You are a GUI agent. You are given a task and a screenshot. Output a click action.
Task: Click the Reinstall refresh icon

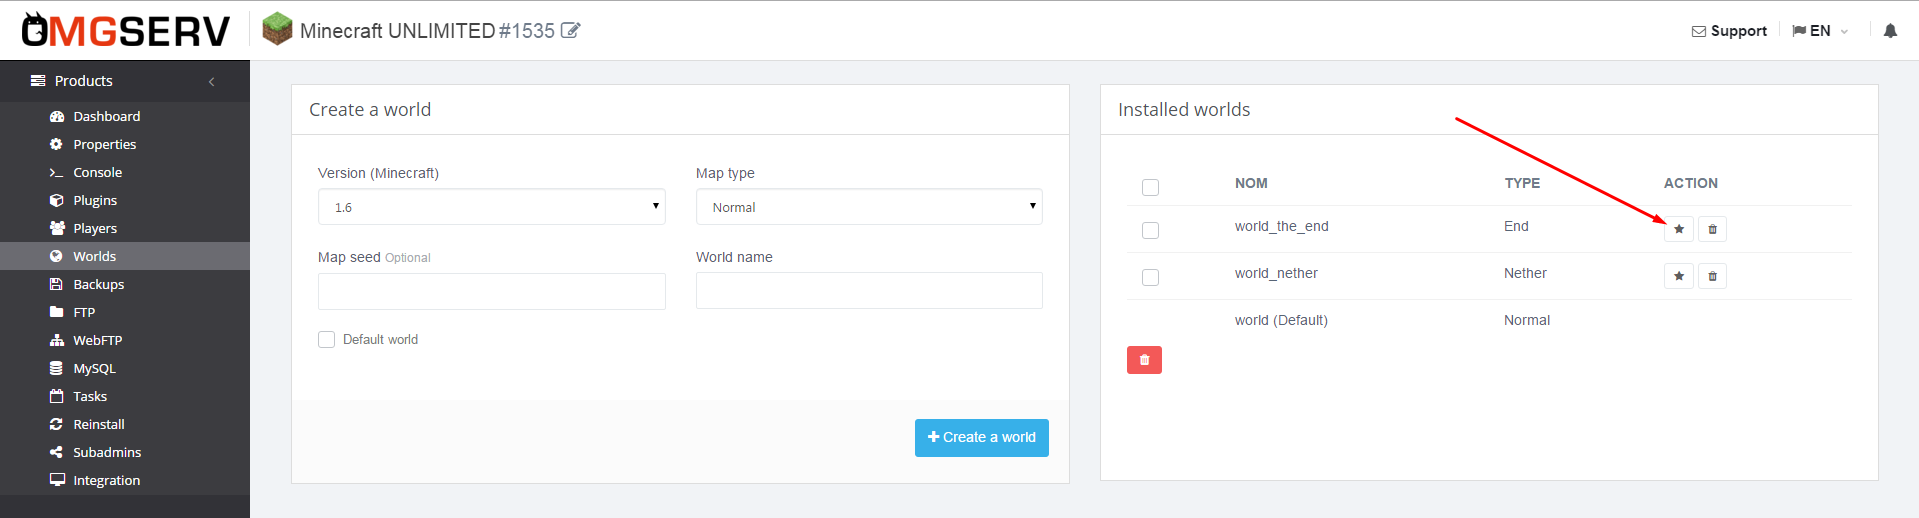point(57,424)
